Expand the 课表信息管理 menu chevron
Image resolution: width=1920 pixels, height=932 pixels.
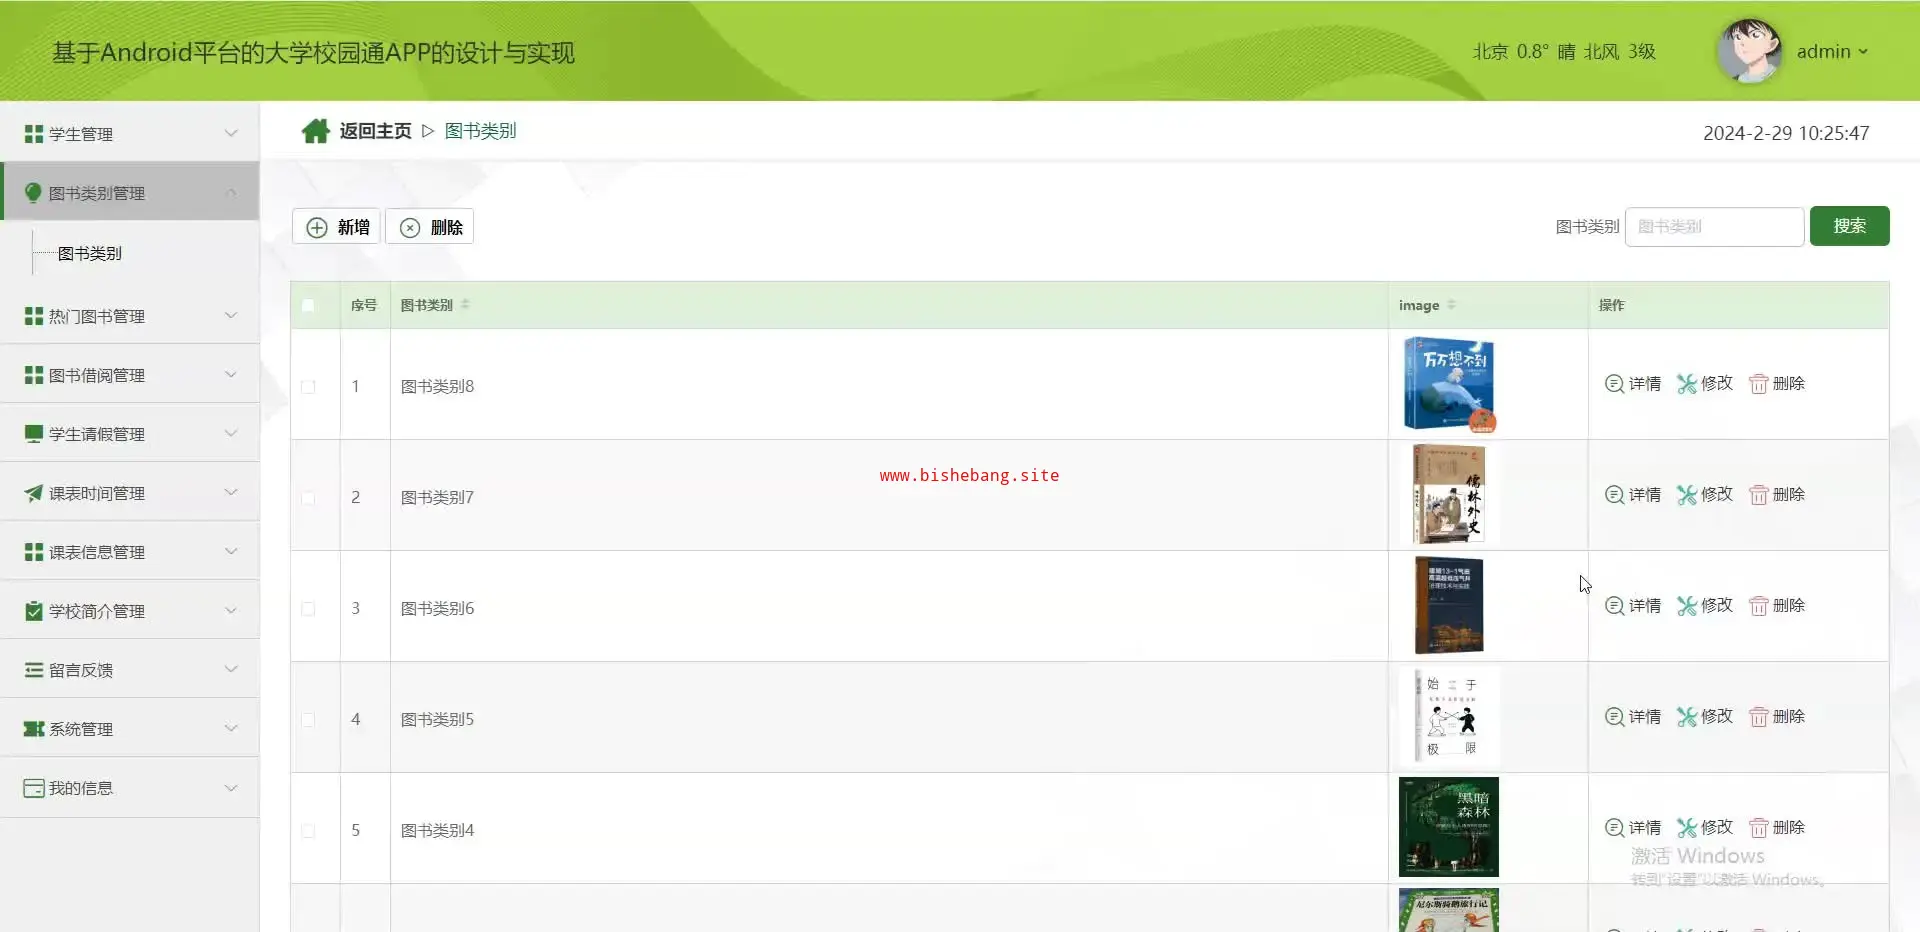(x=231, y=551)
